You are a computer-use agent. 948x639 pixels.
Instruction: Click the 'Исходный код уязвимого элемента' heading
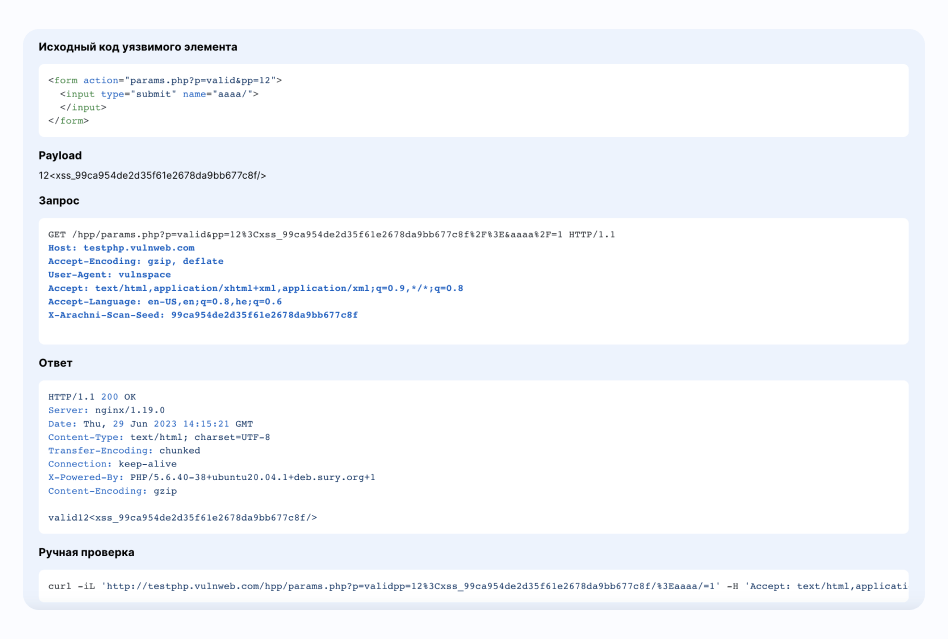coord(138,47)
